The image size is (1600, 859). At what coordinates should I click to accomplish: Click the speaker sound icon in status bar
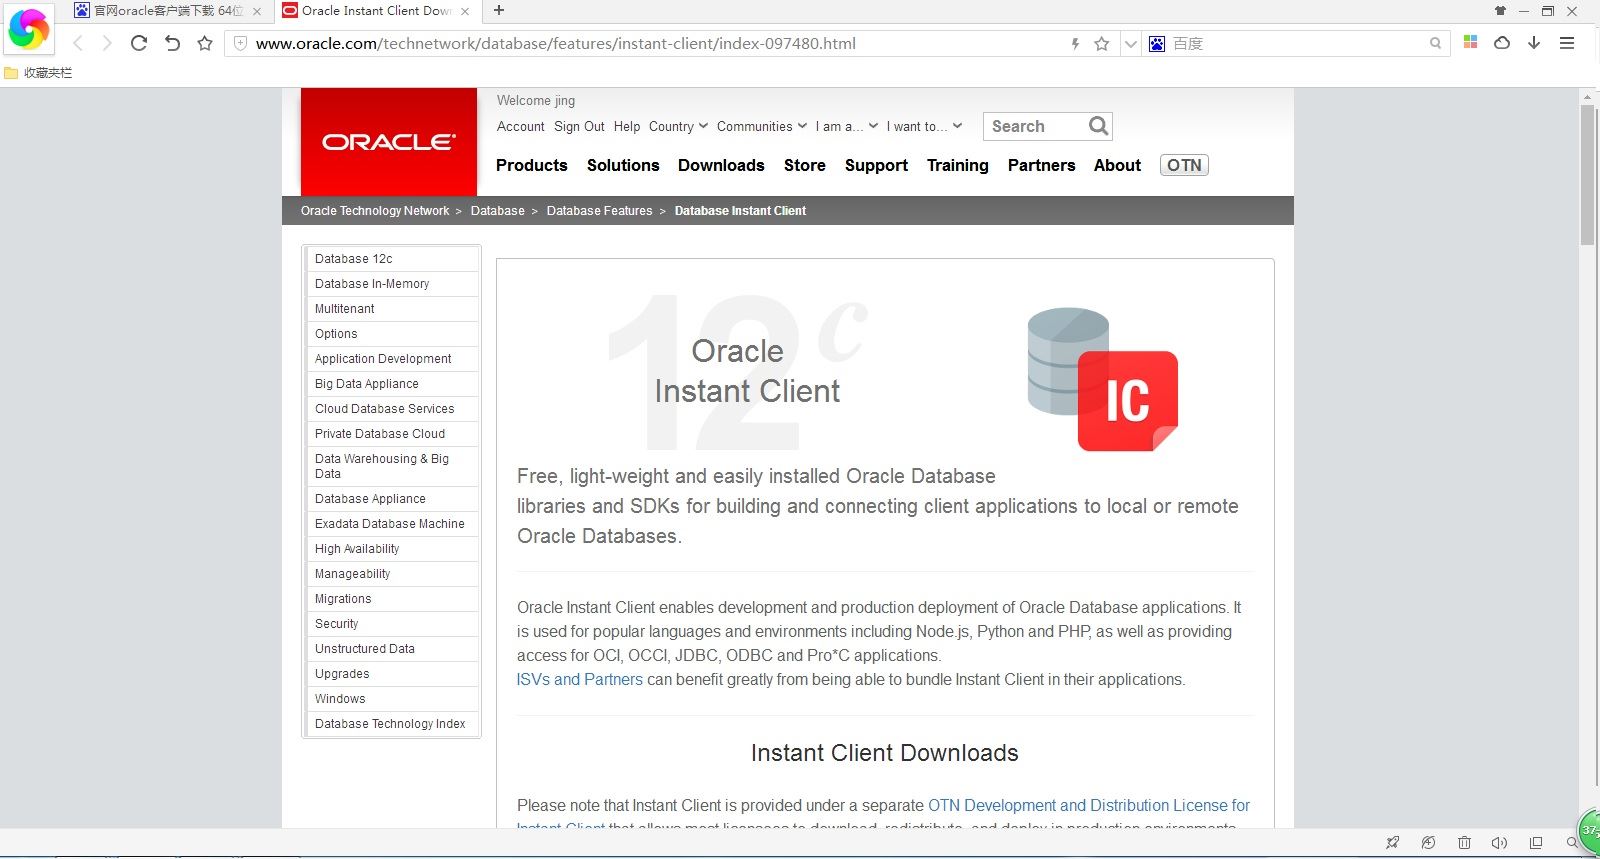coord(1499,843)
